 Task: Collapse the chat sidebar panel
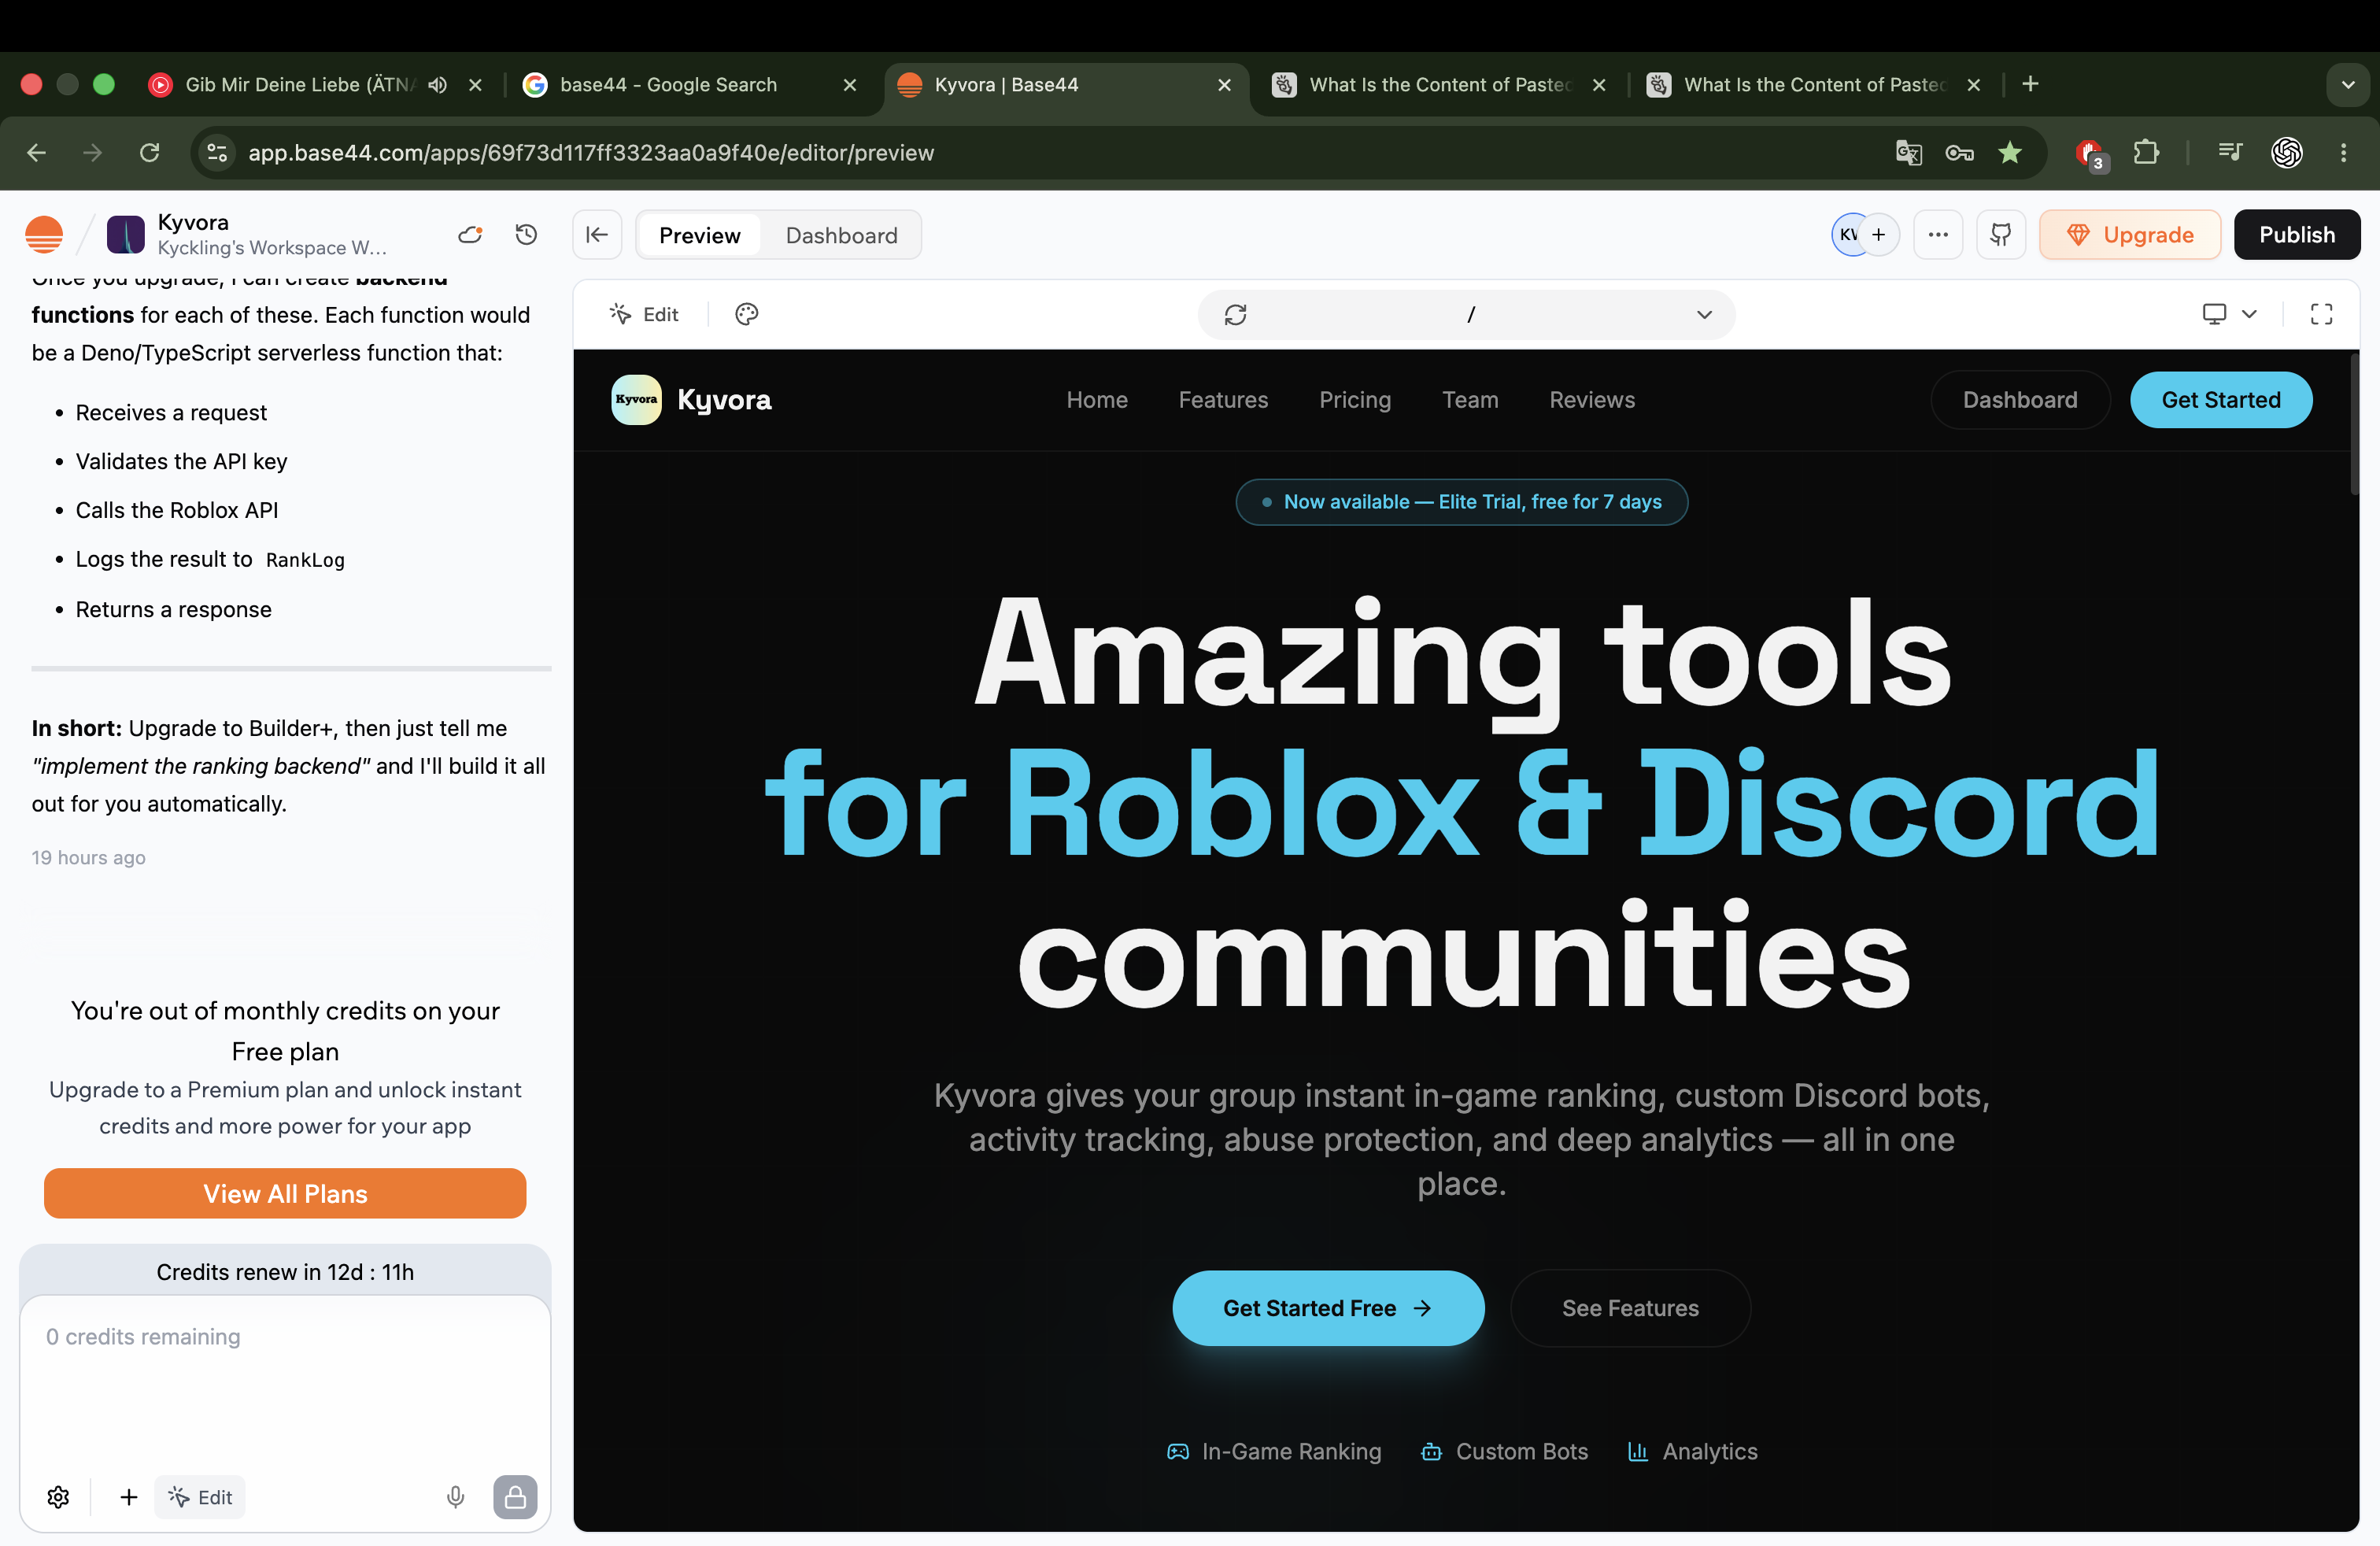click(x=597, y=235)
